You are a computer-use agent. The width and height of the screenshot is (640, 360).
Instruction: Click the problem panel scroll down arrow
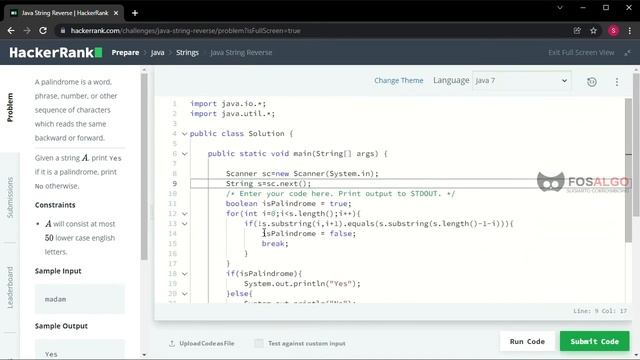[144, 355]
